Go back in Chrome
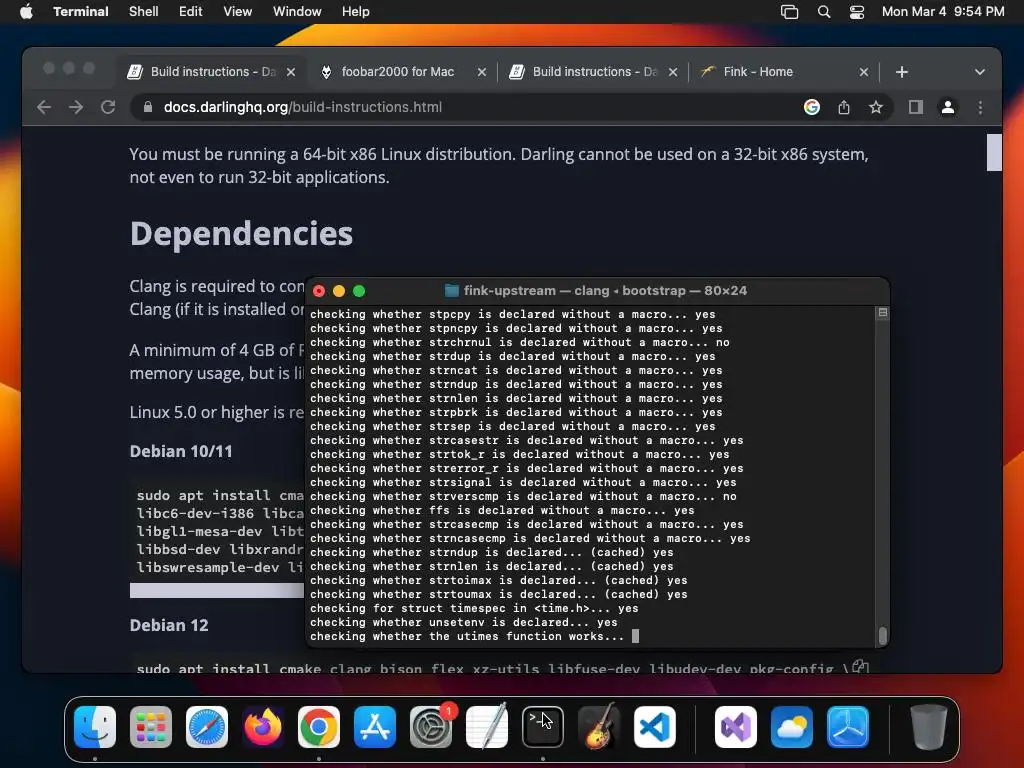The height and width of the screenshot is (768, 1024). pyautogui.click(x=44, y=107)
